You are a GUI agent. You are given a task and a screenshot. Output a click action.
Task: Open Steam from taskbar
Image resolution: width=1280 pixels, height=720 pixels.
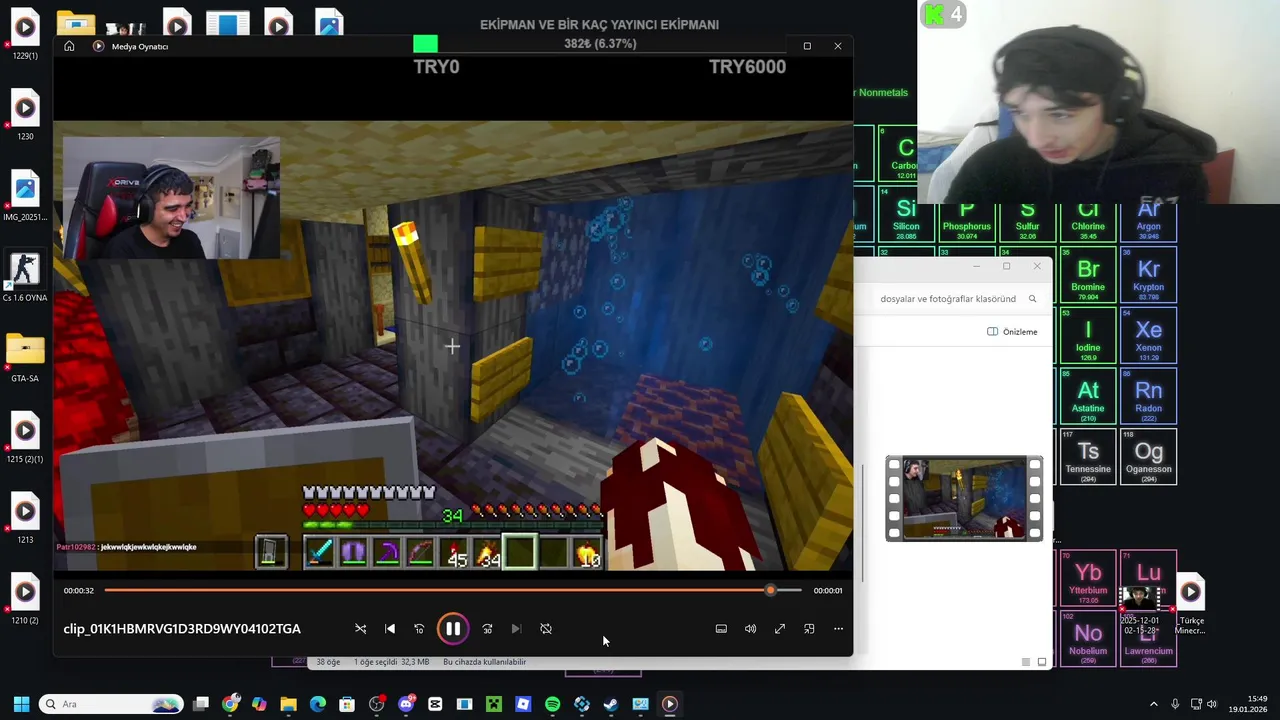tap(611, 704)
